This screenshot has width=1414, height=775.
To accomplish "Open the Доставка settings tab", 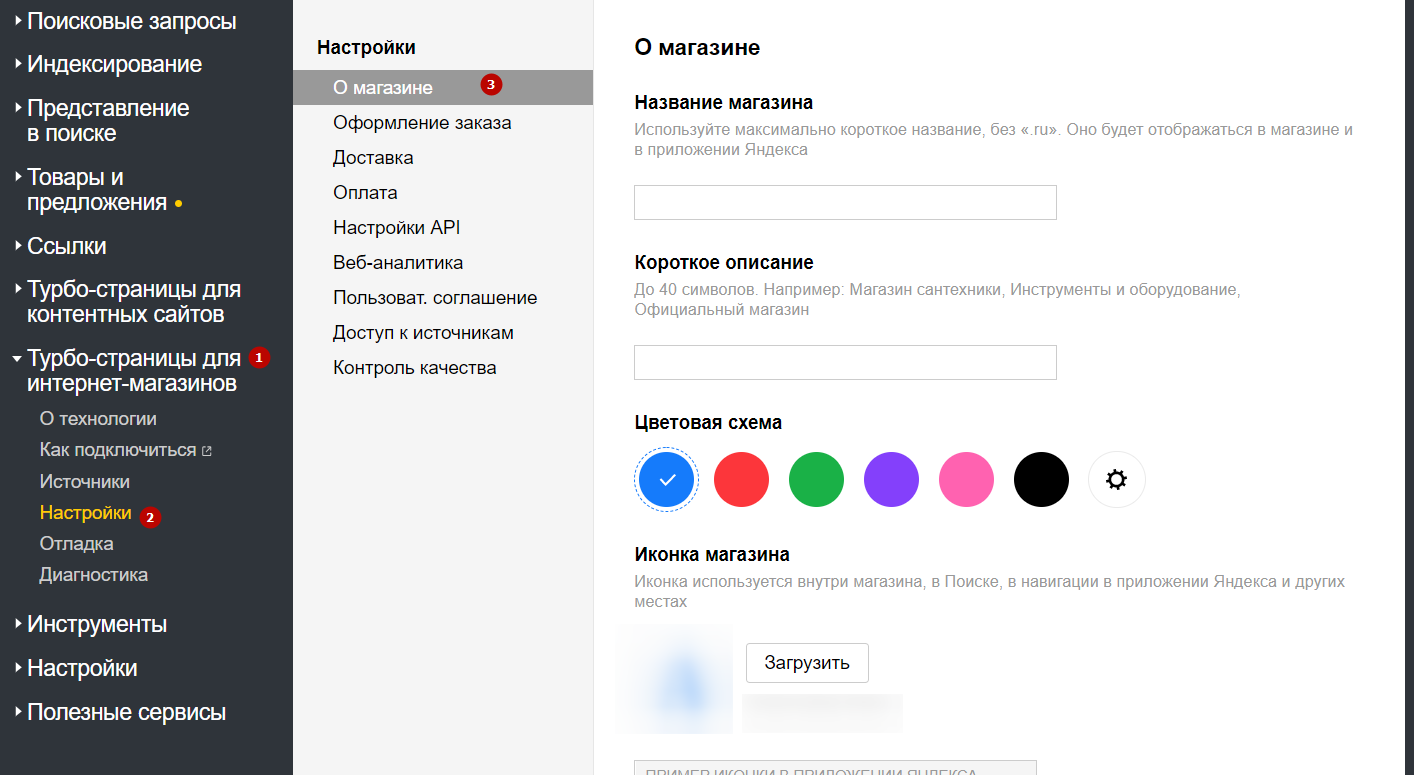I will [x=373, y=158].
